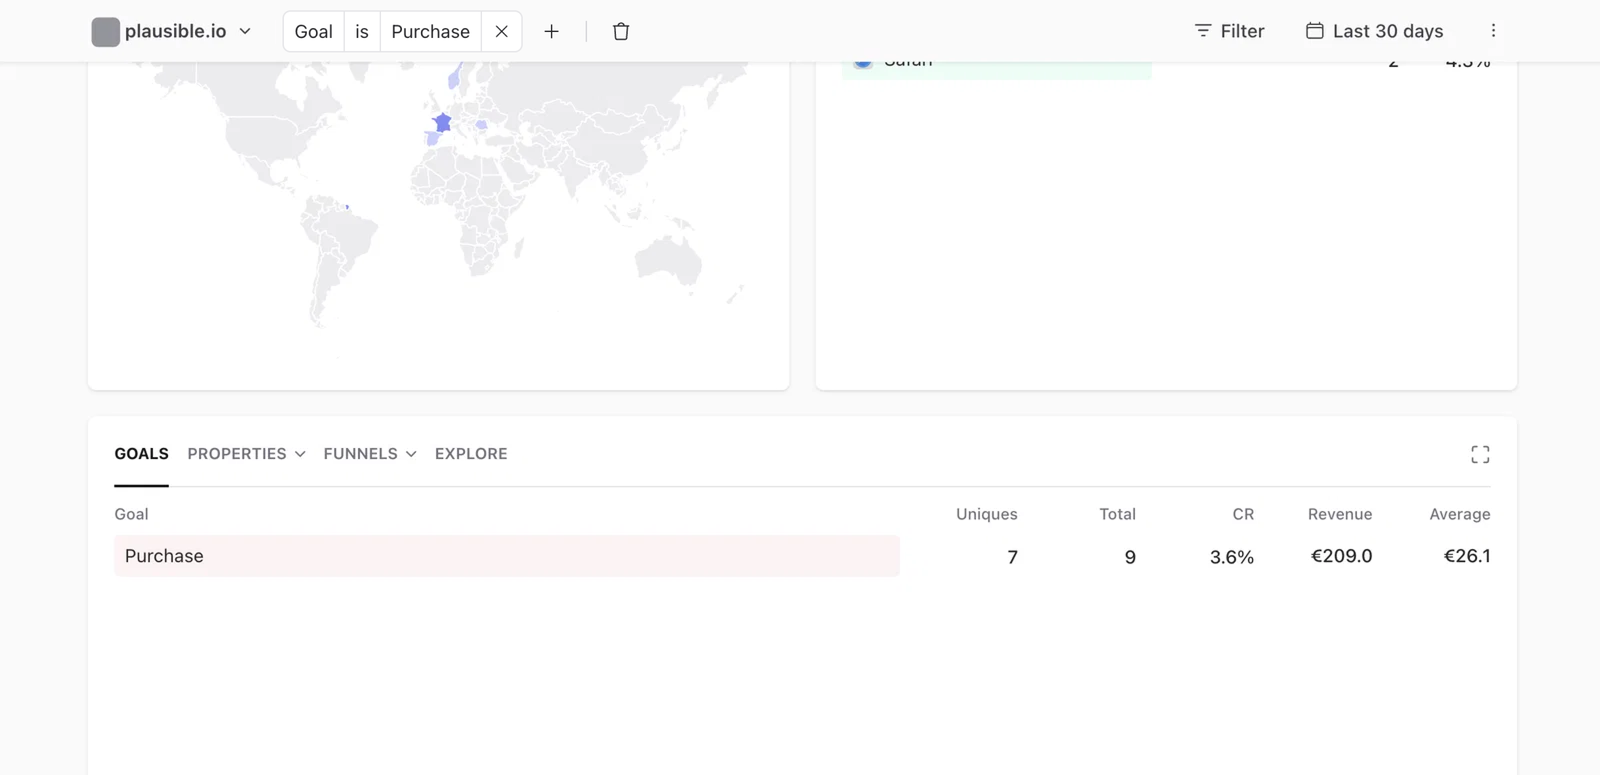Click the plausible.io site favicon
1600x775 pixels.
click(x=105, y=32)
